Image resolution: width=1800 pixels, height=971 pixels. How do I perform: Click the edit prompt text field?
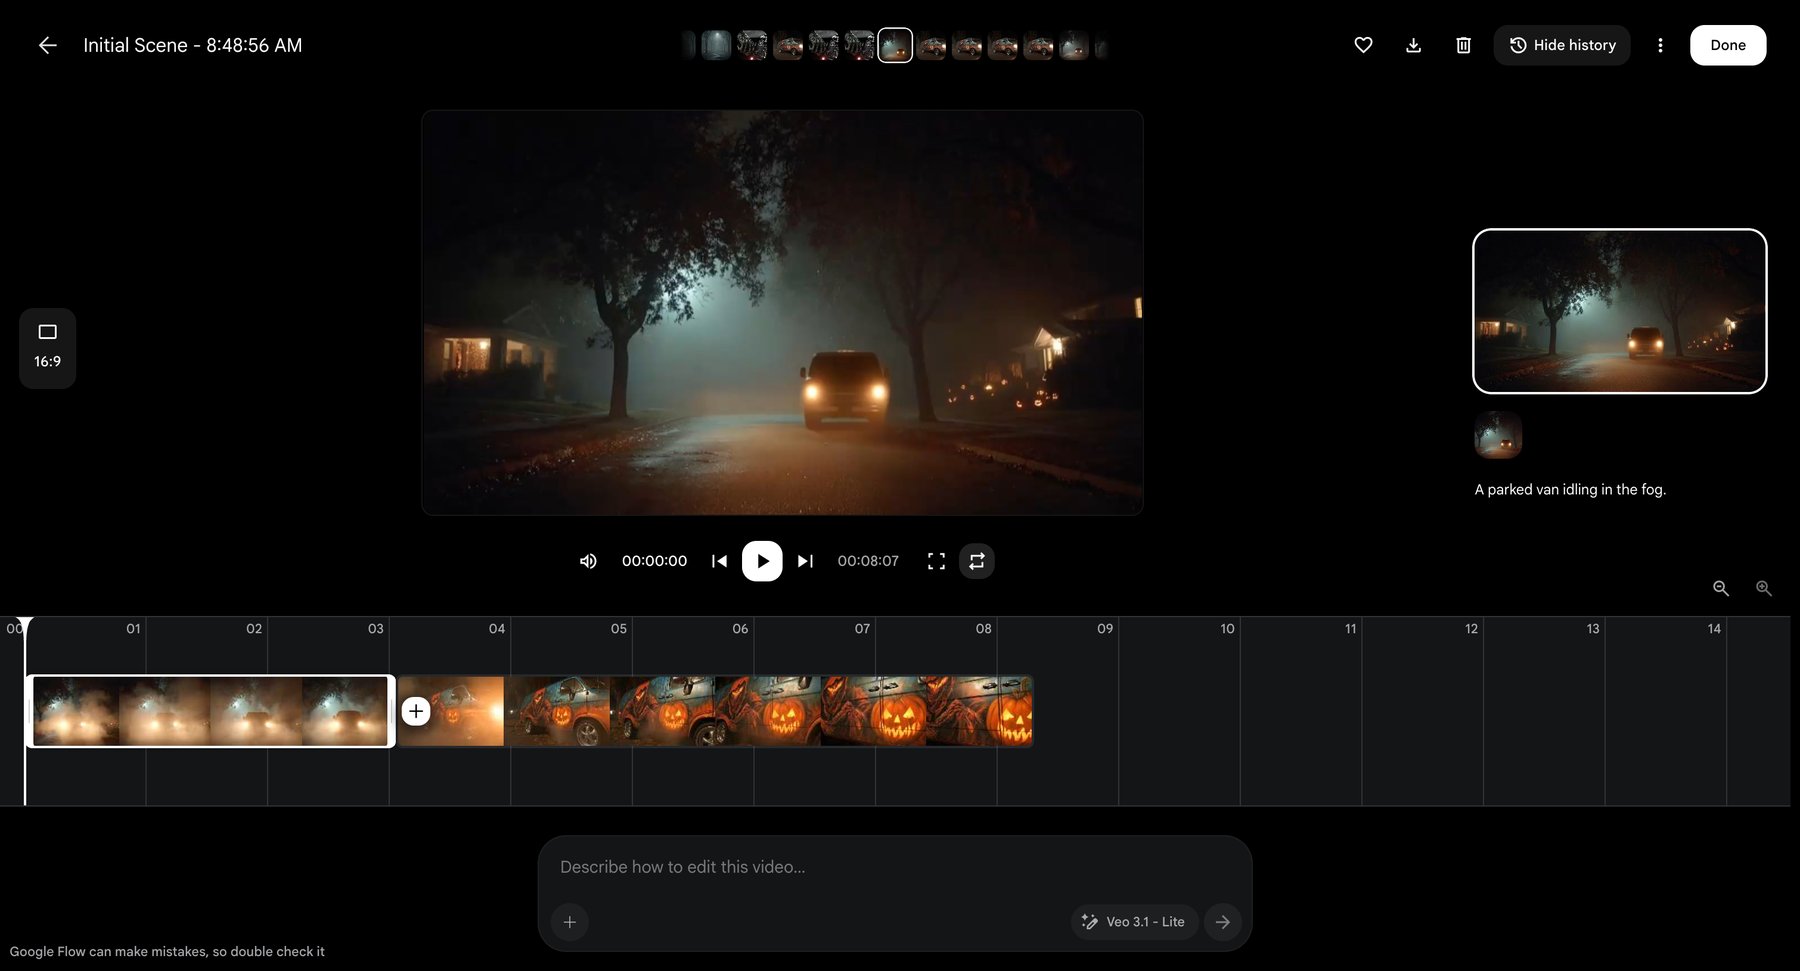[895, 867]
